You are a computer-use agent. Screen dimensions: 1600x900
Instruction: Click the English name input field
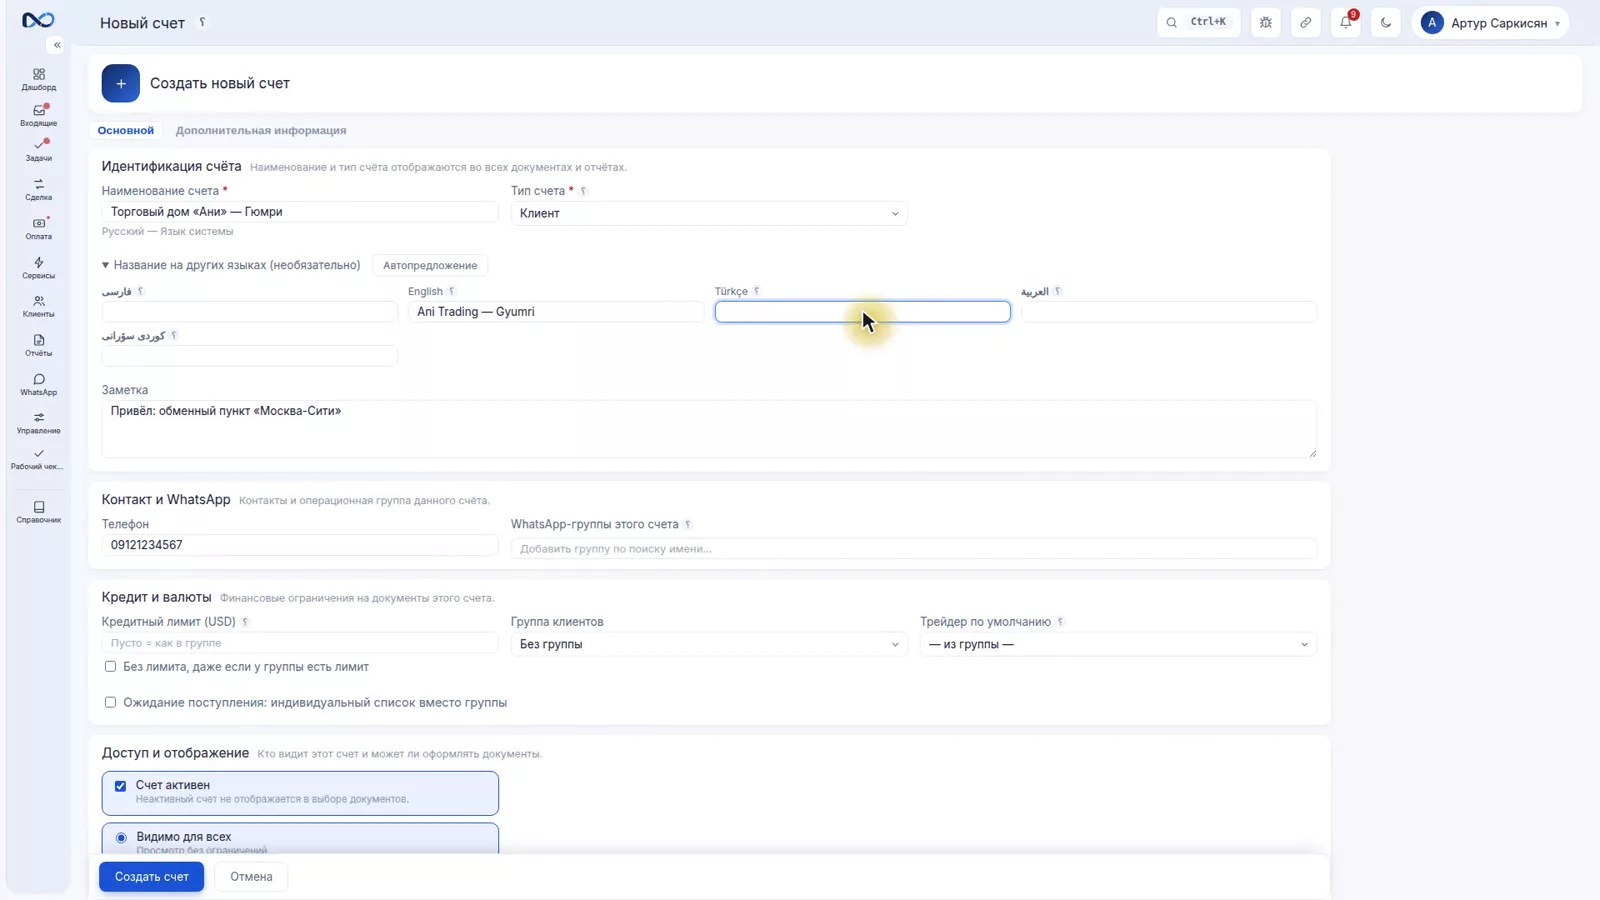click(556, 312)
